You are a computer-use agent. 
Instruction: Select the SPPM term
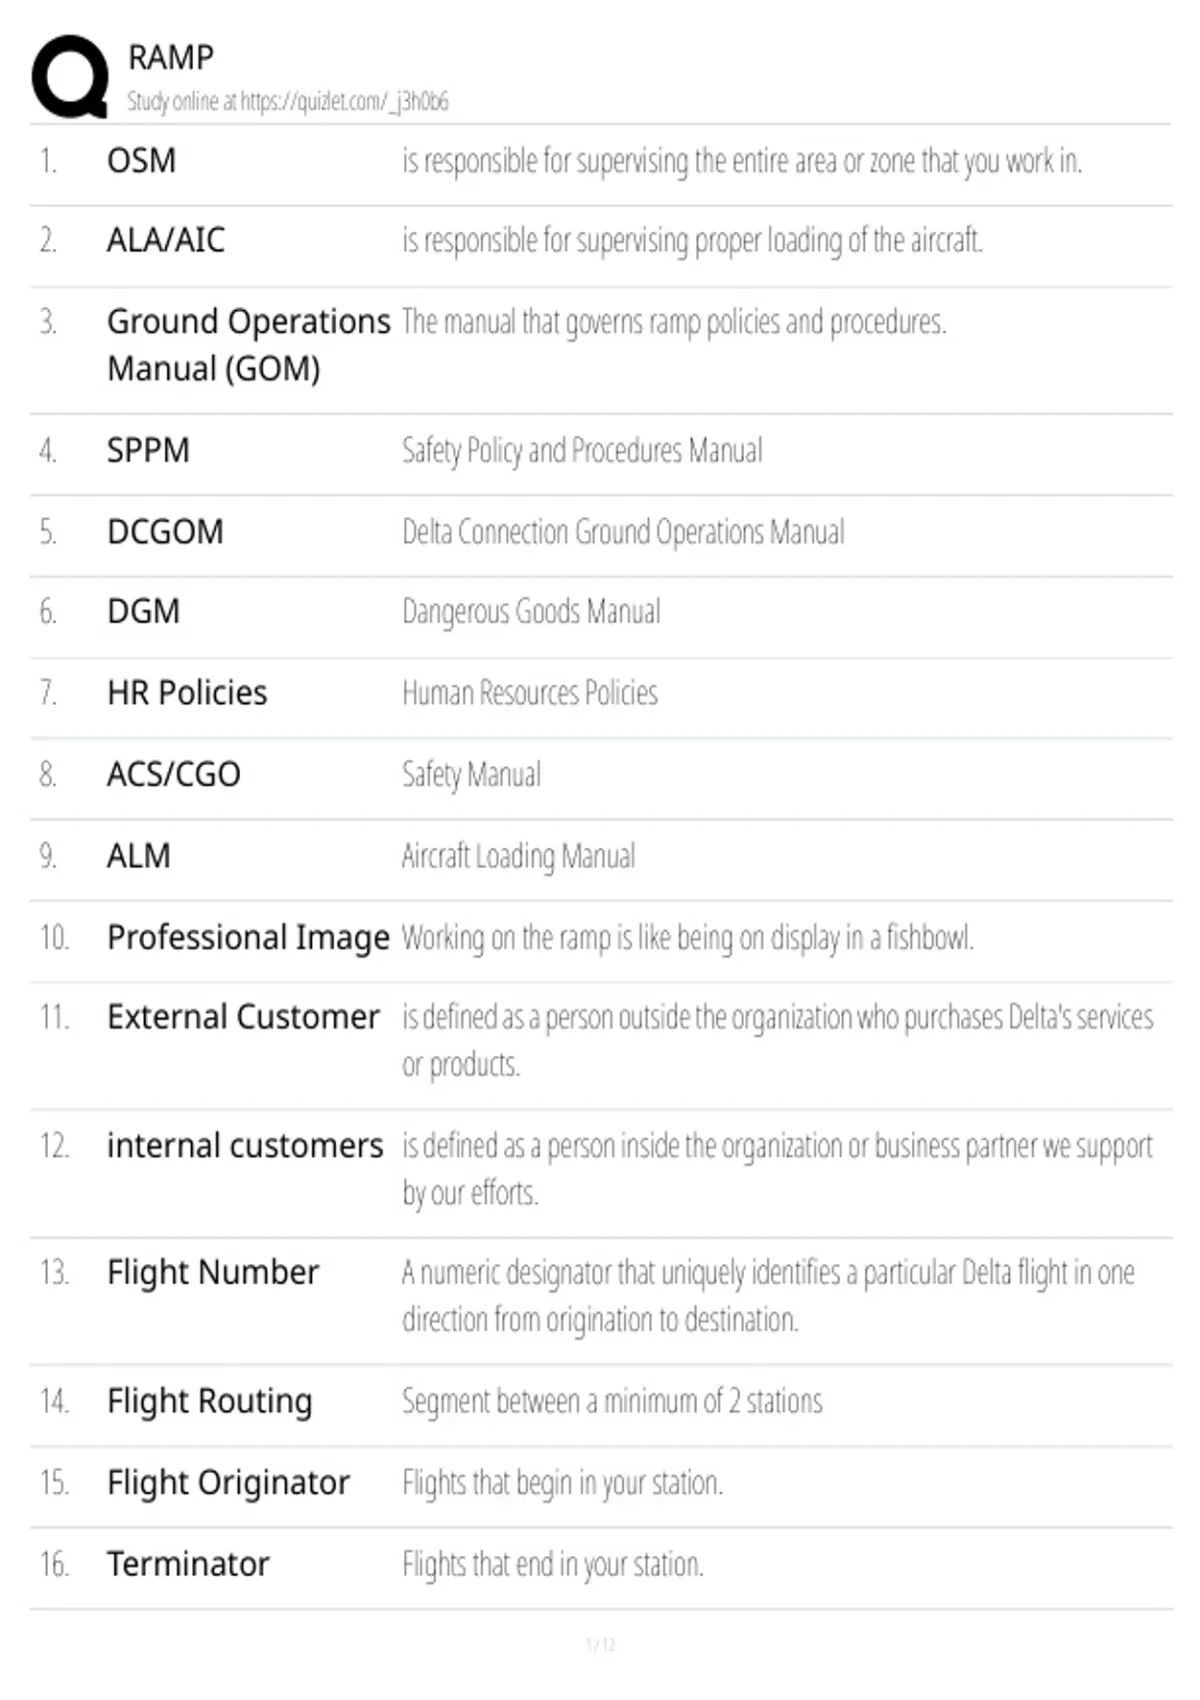tap(148, 450)
